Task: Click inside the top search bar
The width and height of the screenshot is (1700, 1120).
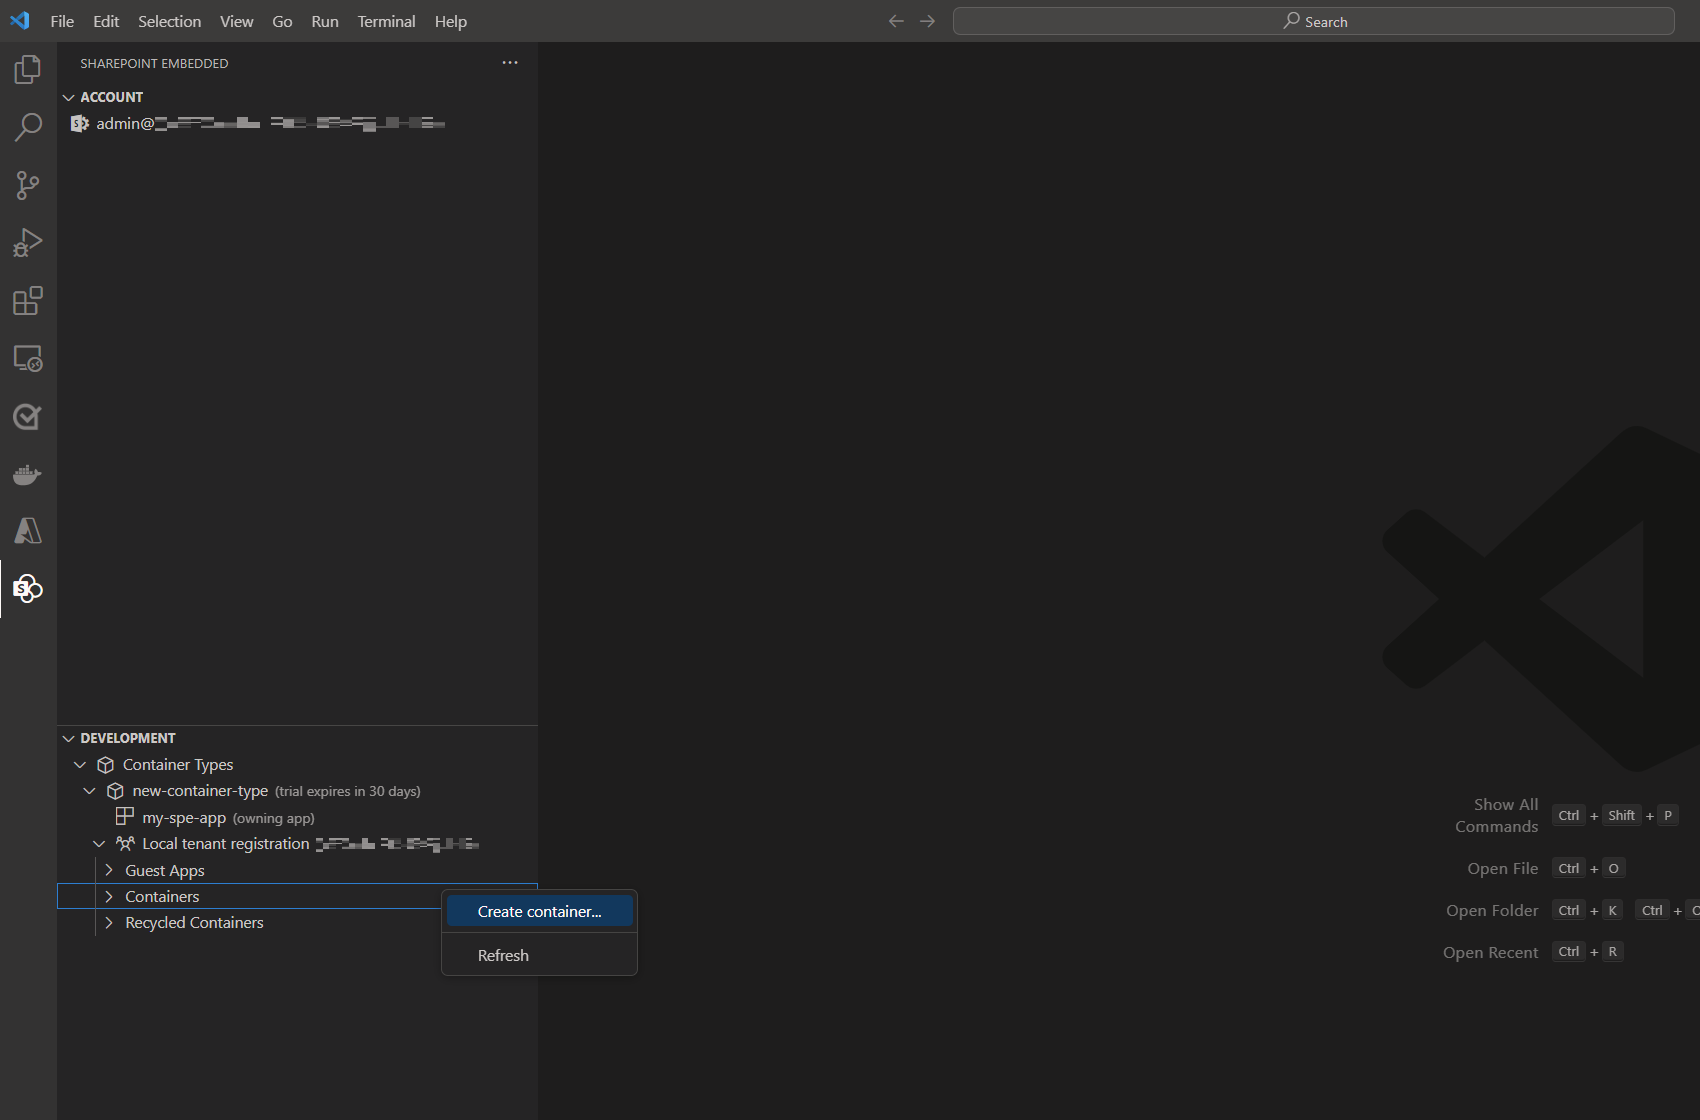Action: tap(1313, 20)
